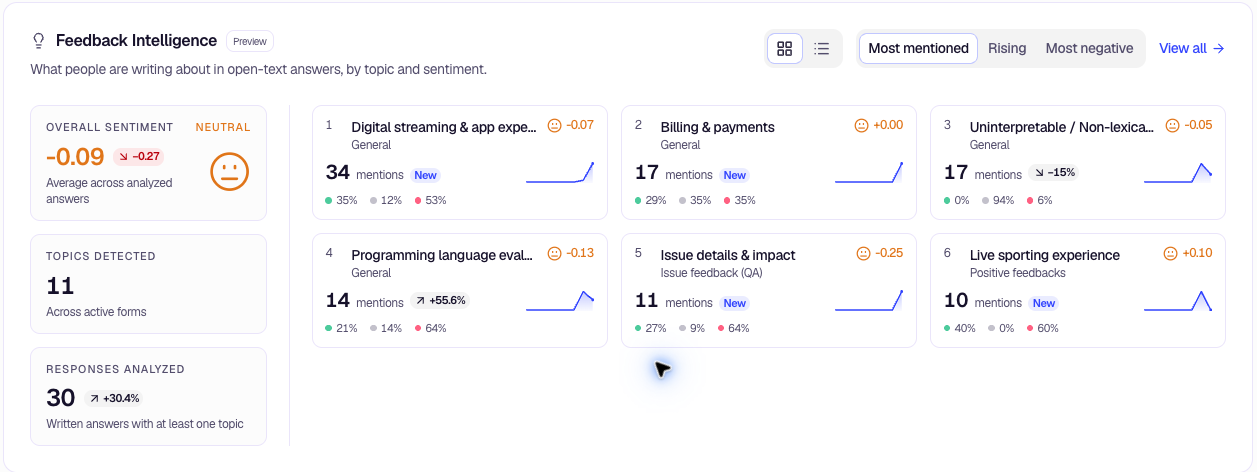
Task: Open the View all link
Action: 1191,48
